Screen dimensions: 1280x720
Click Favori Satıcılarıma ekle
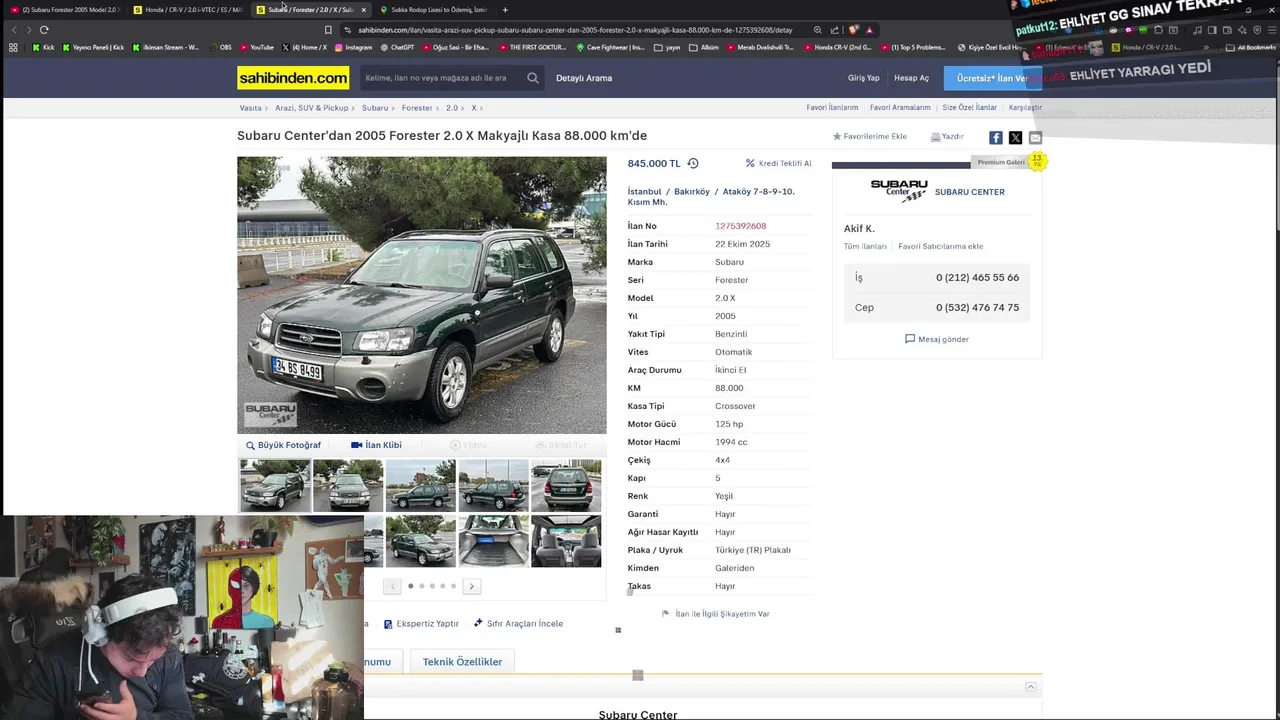[x=940, y=246]
